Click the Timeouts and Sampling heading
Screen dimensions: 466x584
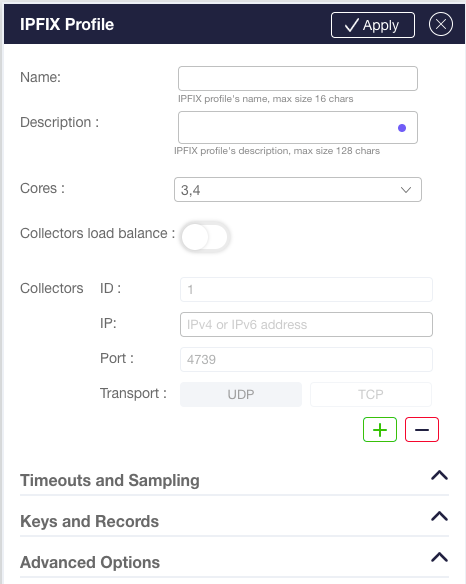(x=110, y=480)
